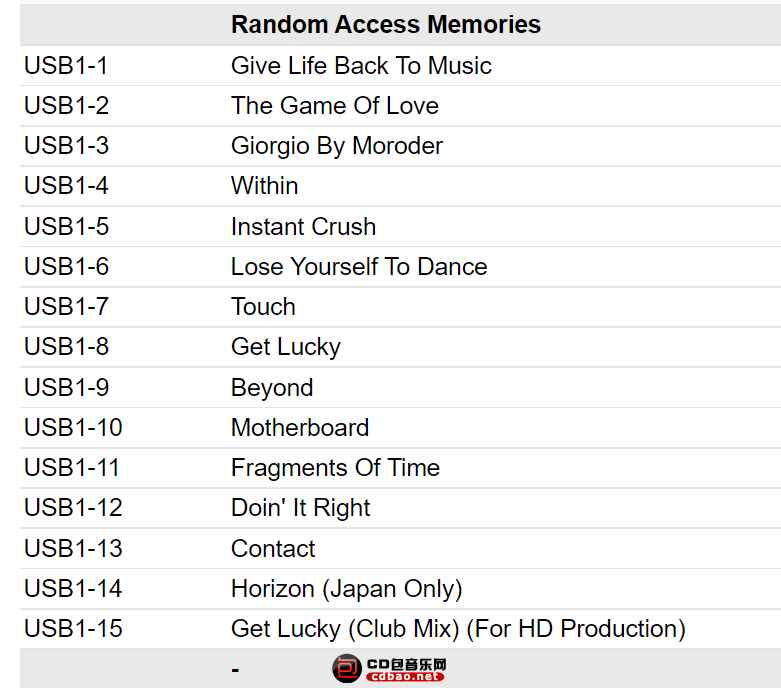Click the Random Access Memories header
Viewport: 781px width, 688px height.
[x=386, y=24]
